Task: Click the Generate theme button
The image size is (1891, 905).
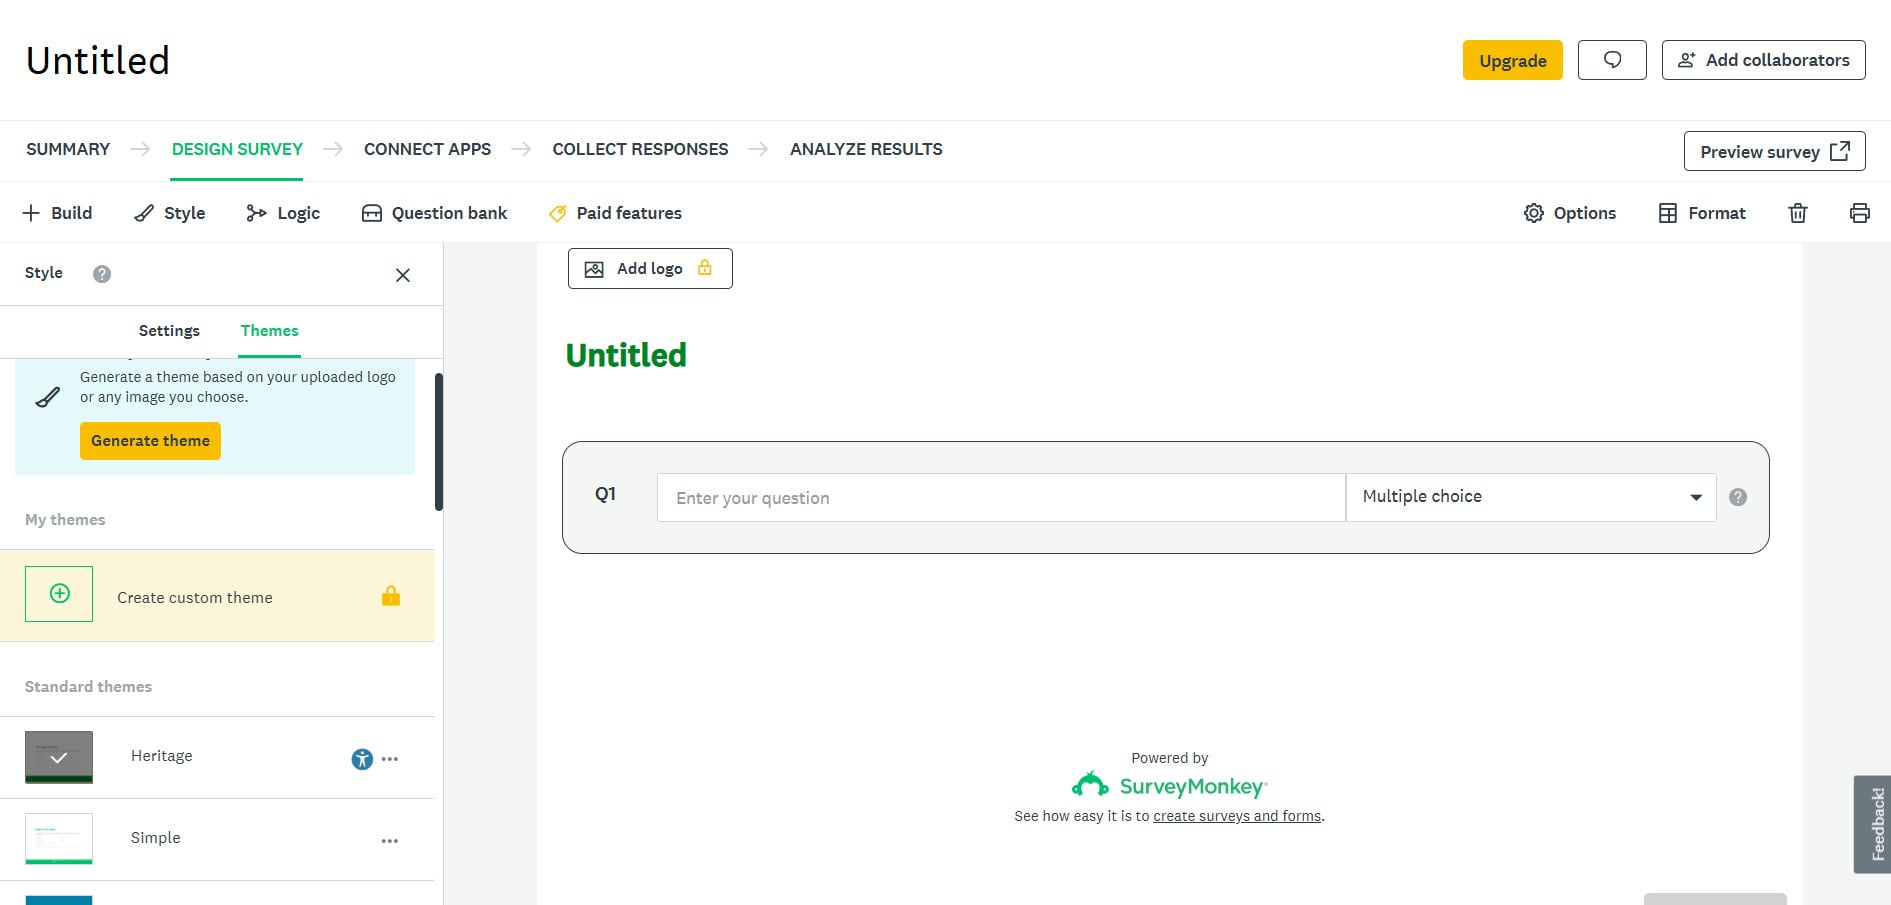Action: click(150, 441)
